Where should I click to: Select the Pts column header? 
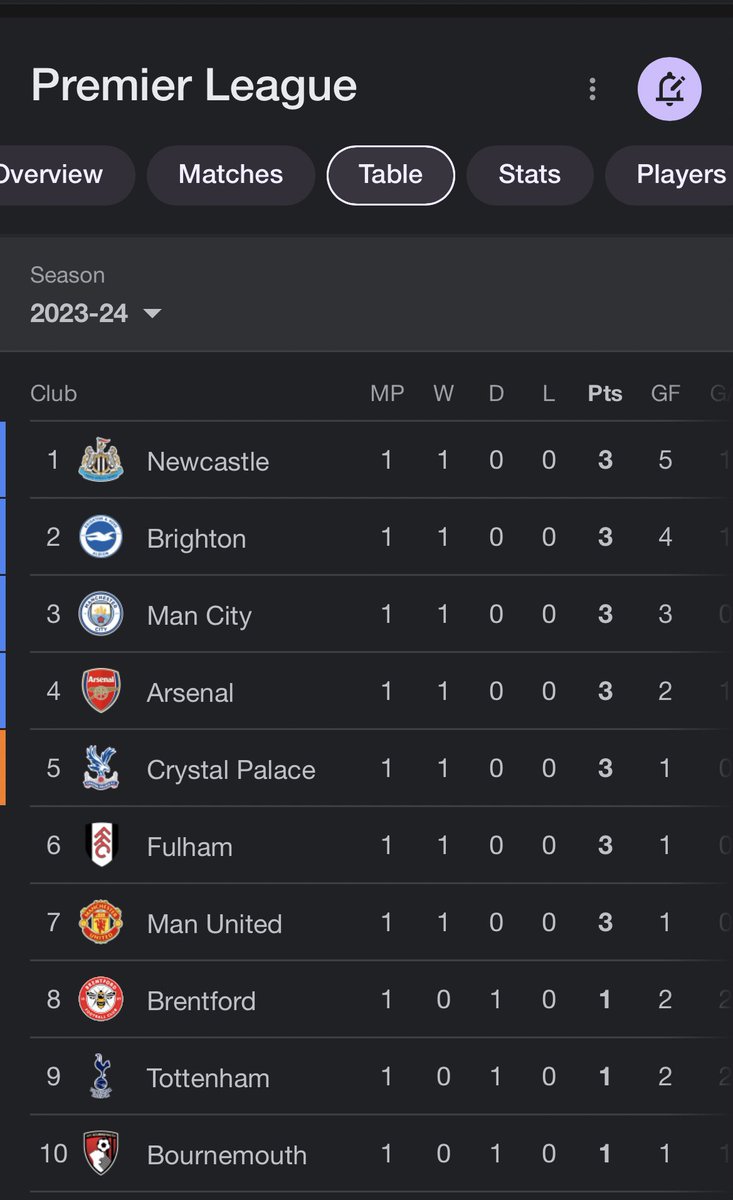point(605,394)
